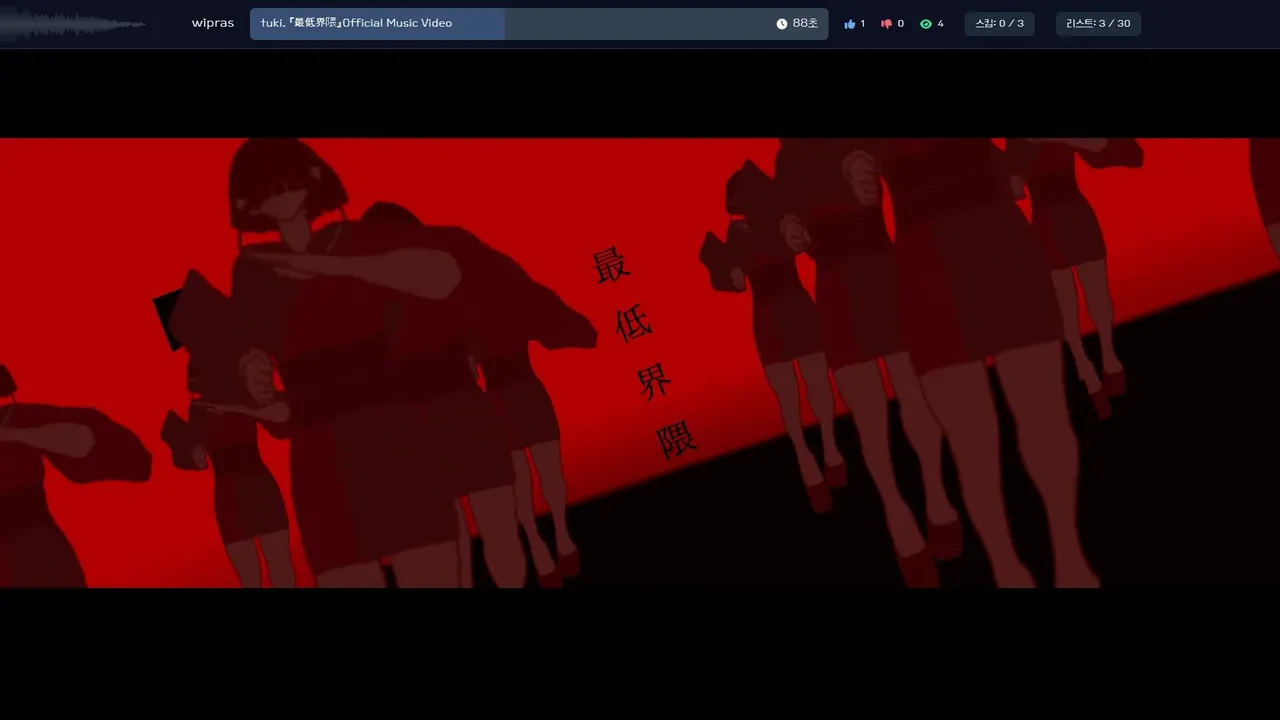
Task: Click the wipras username
Action: [213, 23]
